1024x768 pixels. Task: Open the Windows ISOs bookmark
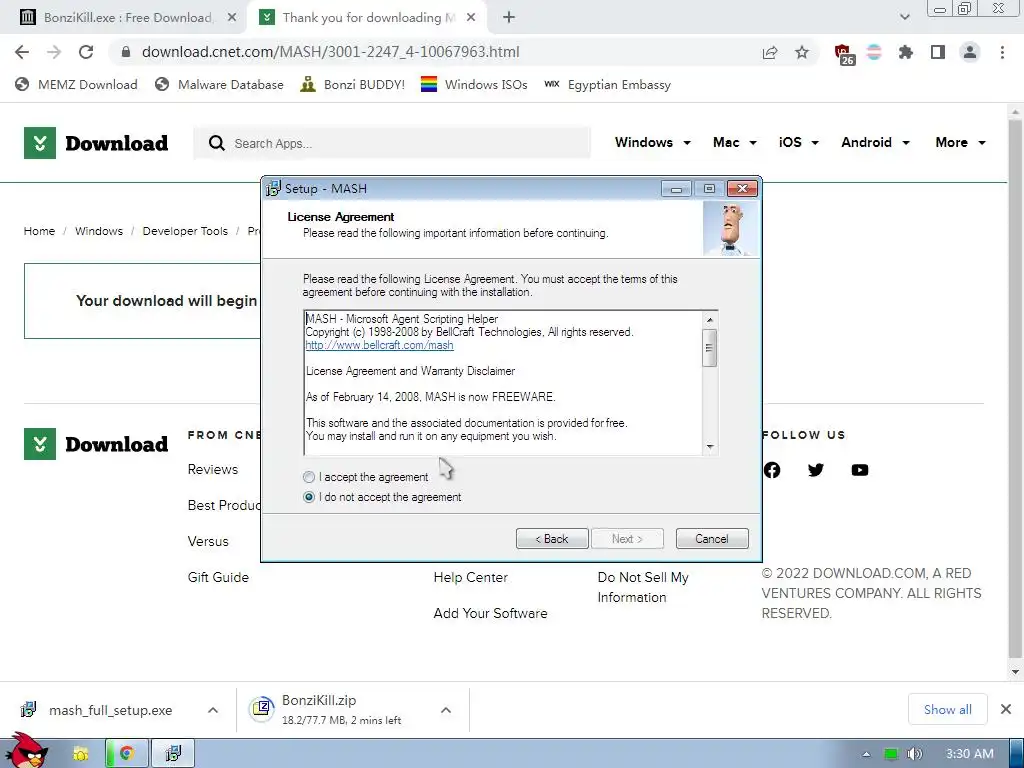coord(474,85)
